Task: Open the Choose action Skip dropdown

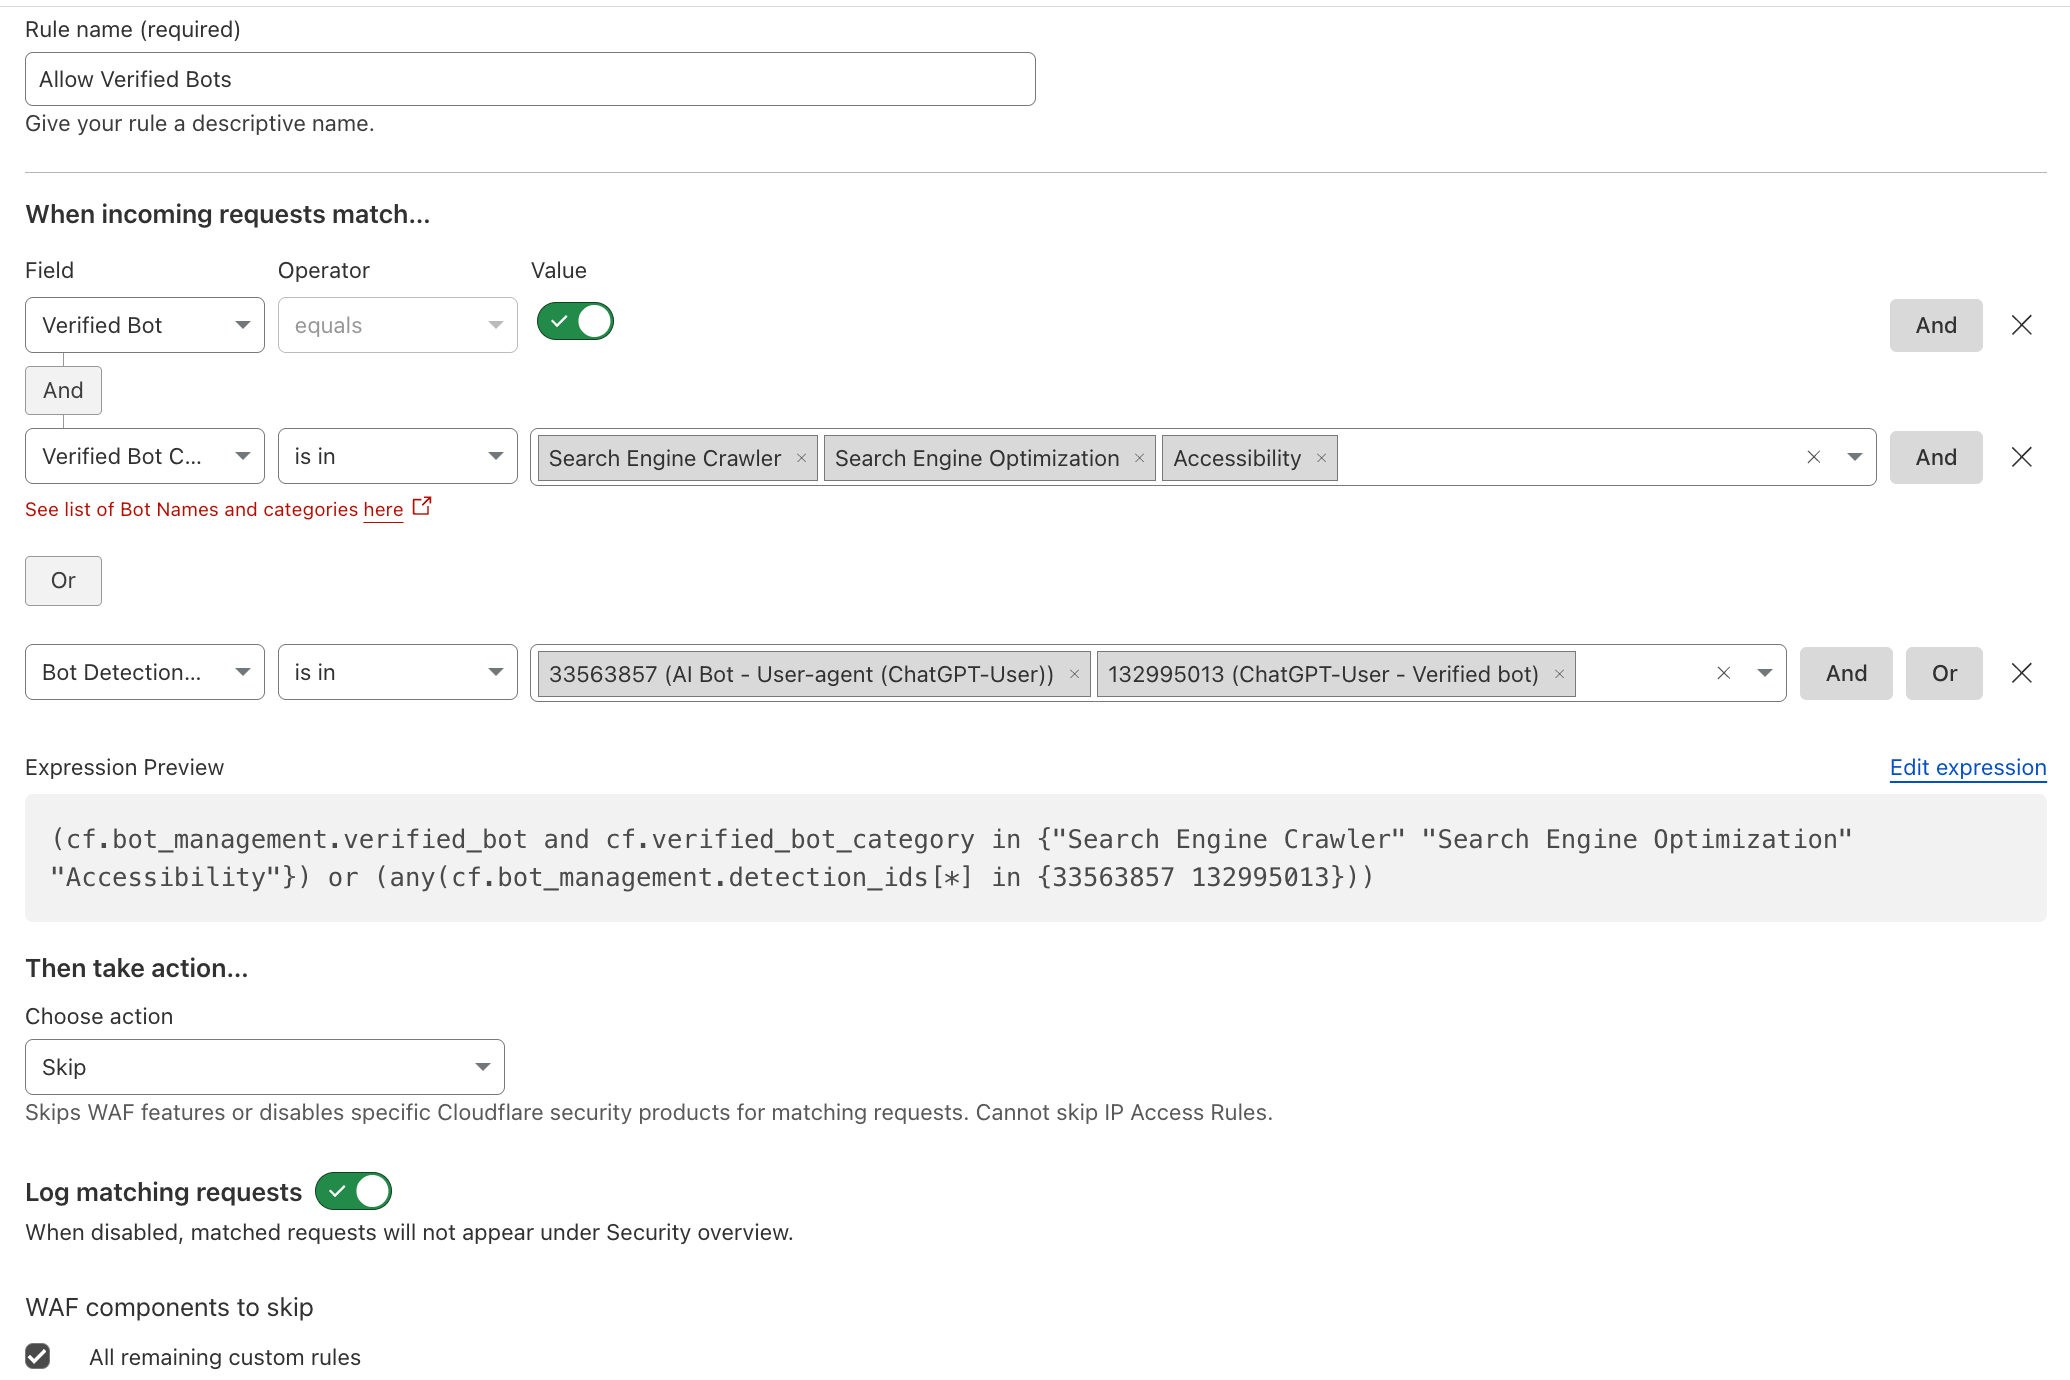Action: click(265, 1067)
